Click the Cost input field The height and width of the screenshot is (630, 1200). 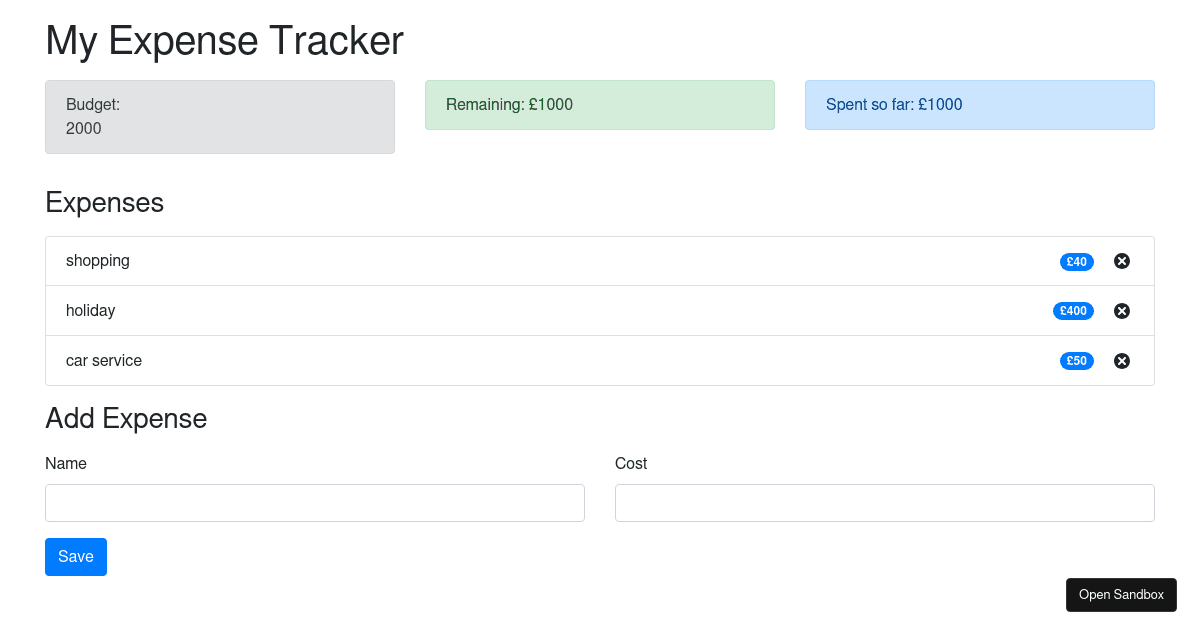pyautogui.click(x=884, y=502)
